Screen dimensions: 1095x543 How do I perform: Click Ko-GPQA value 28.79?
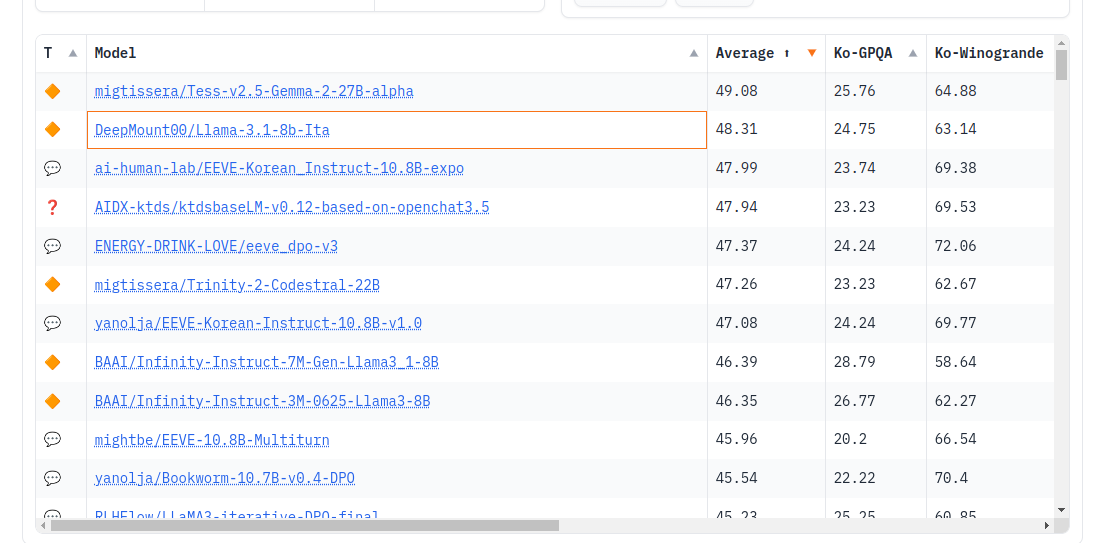[855, 362]
